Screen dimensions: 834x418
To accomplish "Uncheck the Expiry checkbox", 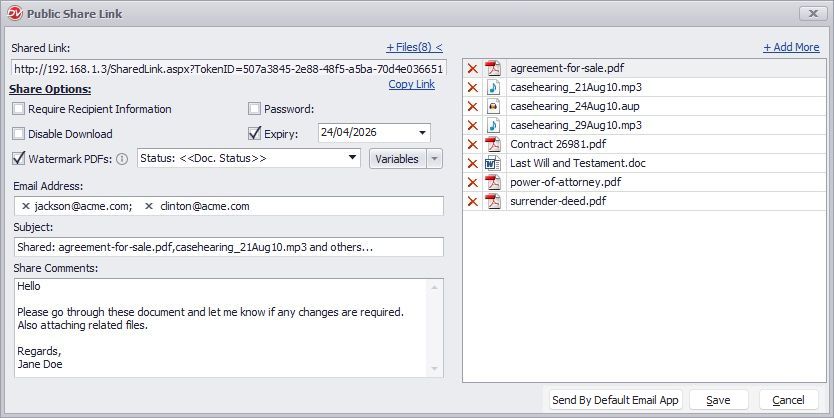I will [x=254, y=133].
